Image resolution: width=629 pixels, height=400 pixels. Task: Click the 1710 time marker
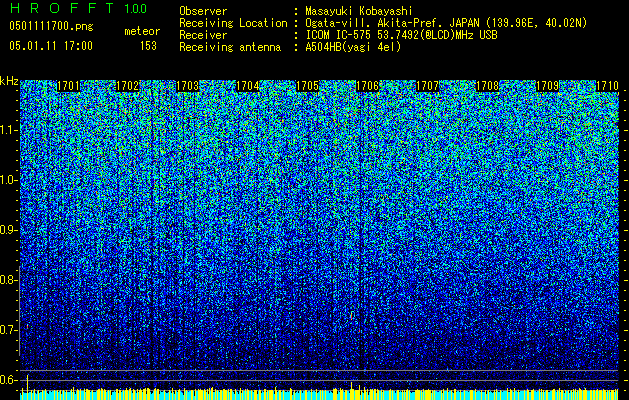607,86
